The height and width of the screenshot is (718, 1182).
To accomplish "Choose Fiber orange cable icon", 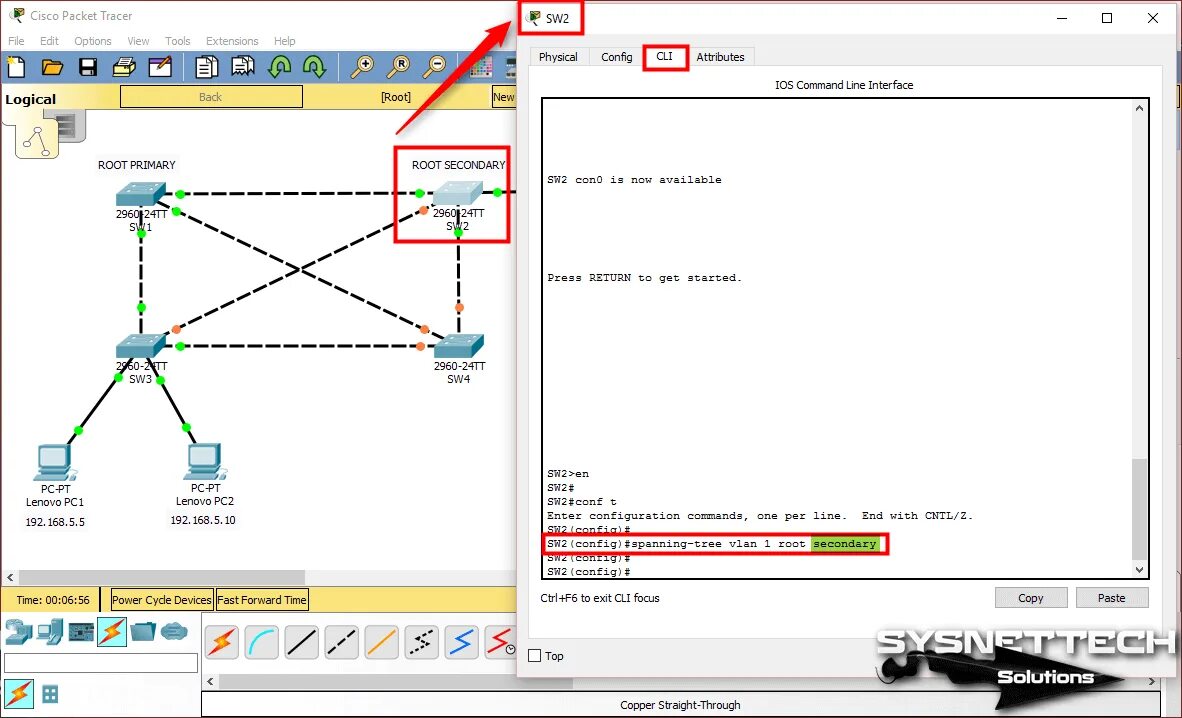I will (x=381, y=642).
